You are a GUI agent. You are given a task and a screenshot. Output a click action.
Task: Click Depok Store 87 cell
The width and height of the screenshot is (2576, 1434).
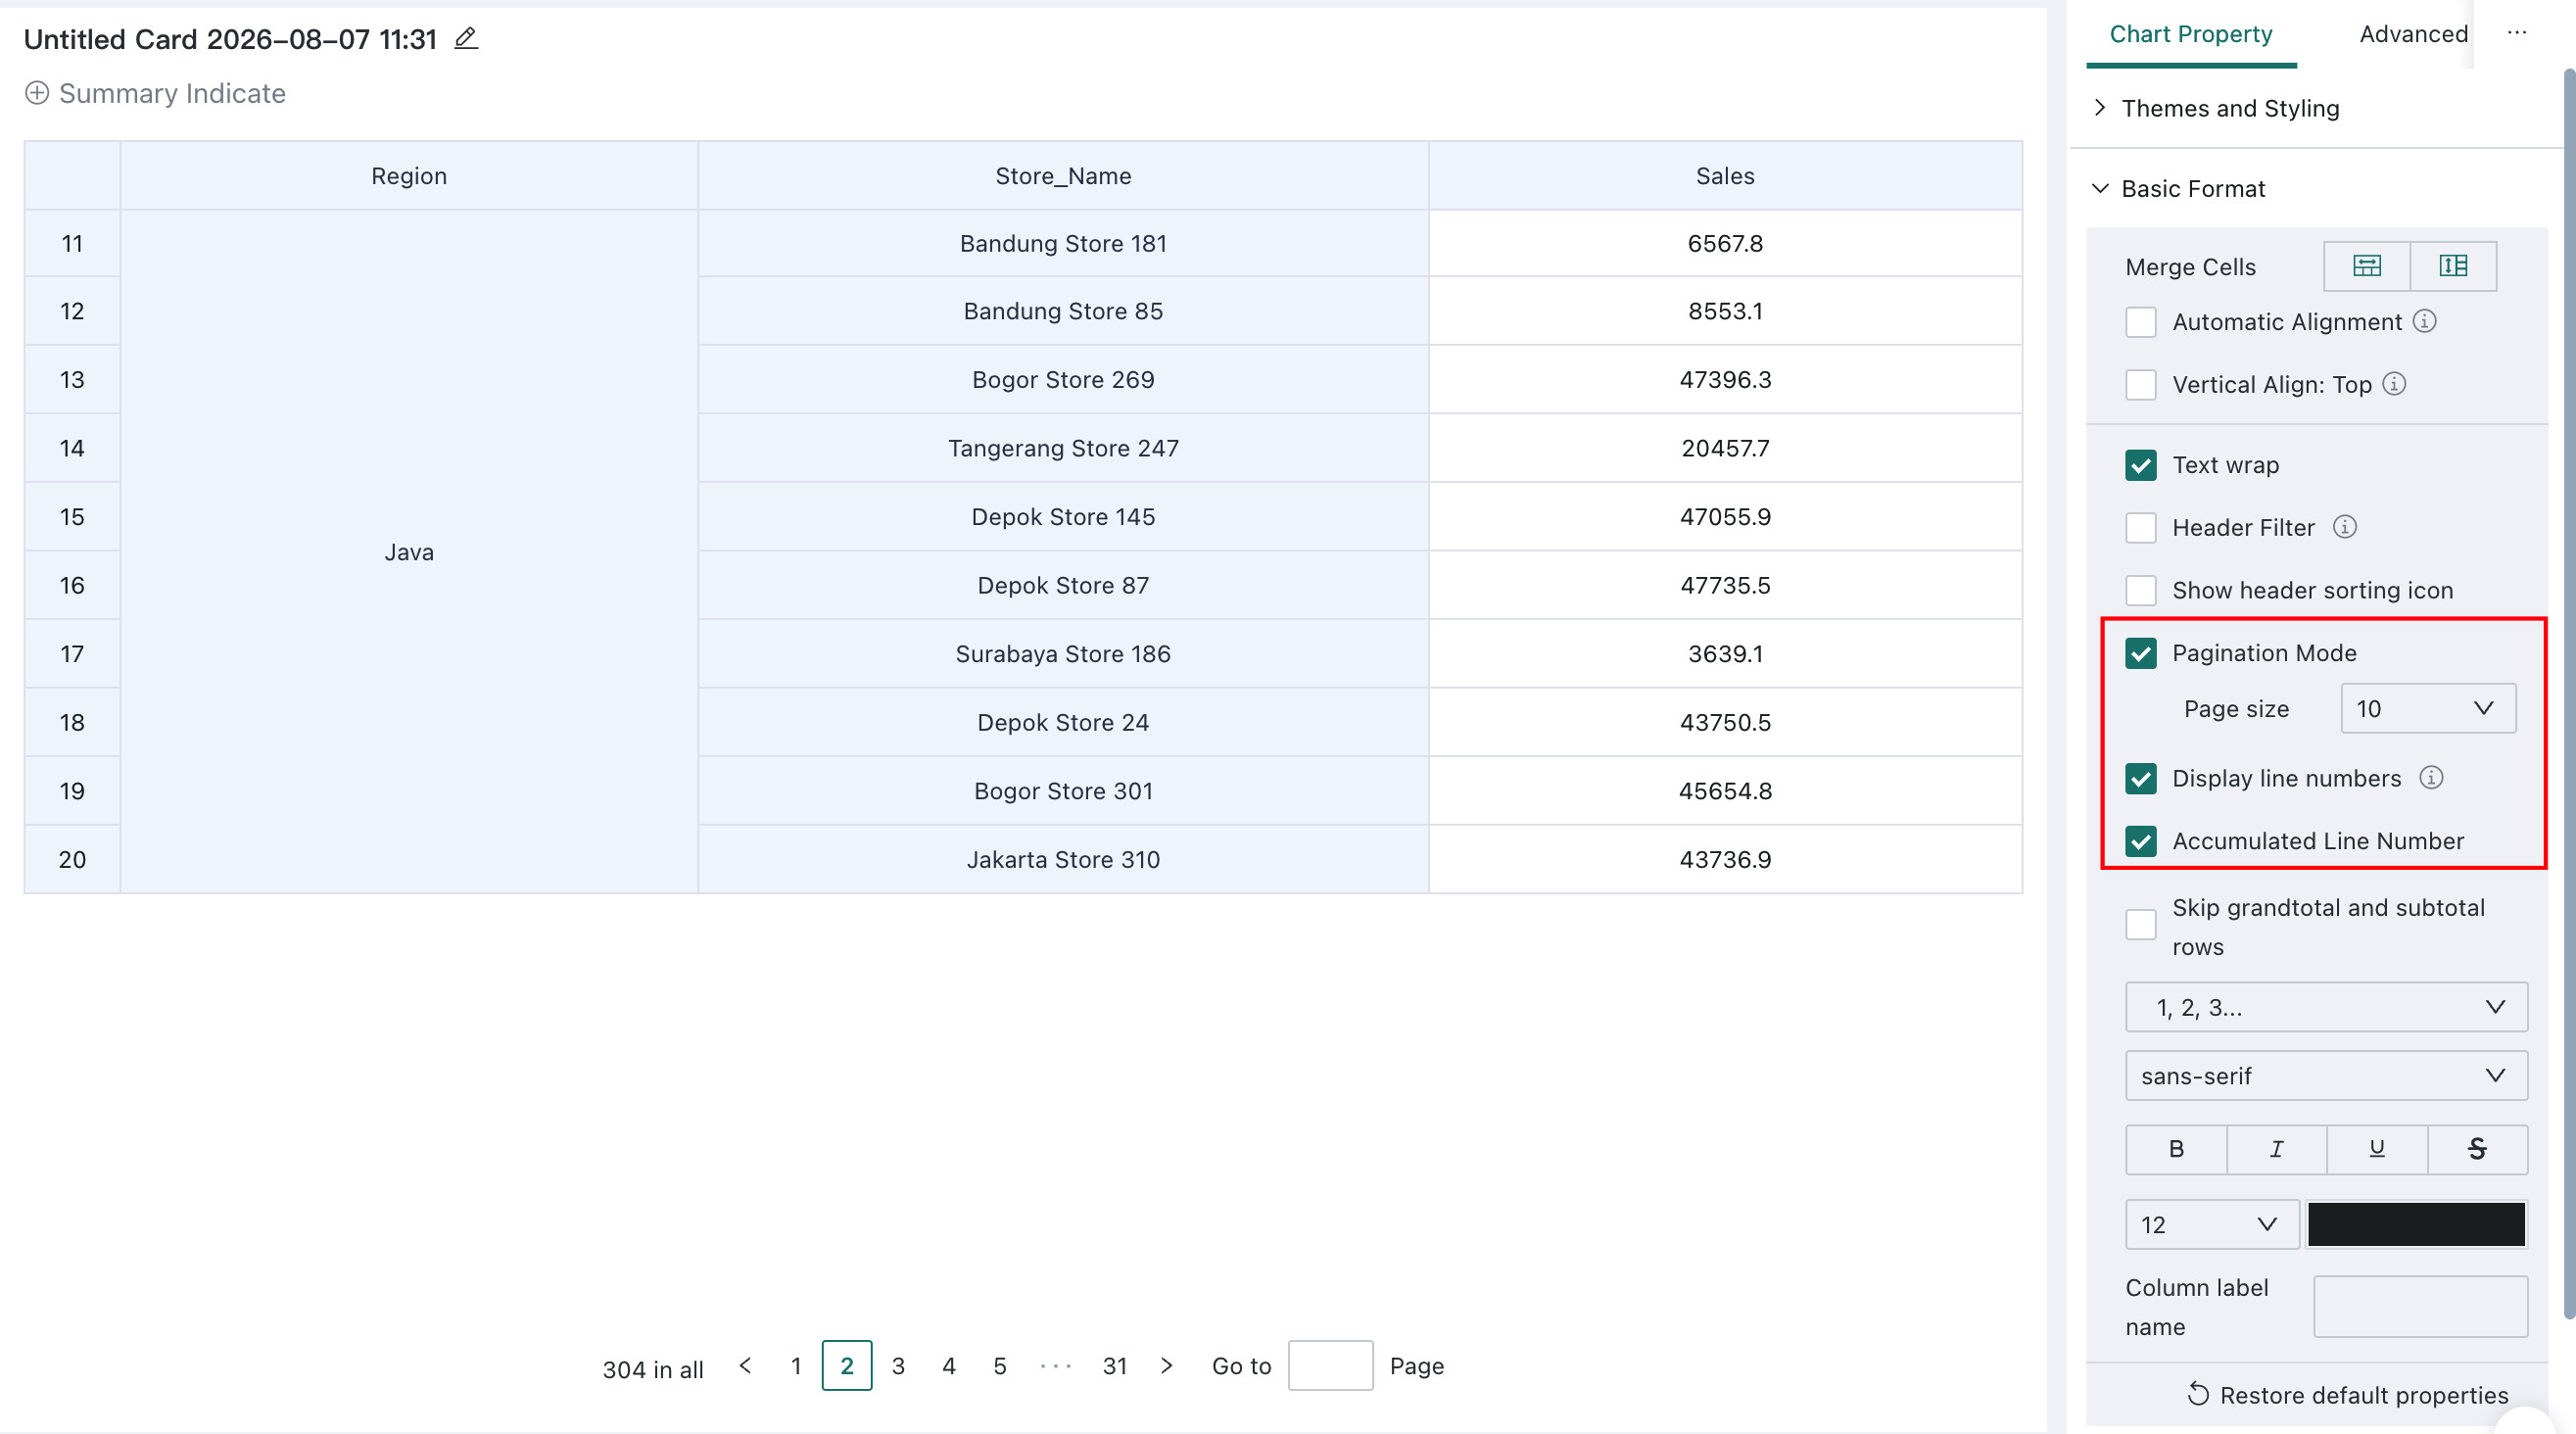(1063, 585)
